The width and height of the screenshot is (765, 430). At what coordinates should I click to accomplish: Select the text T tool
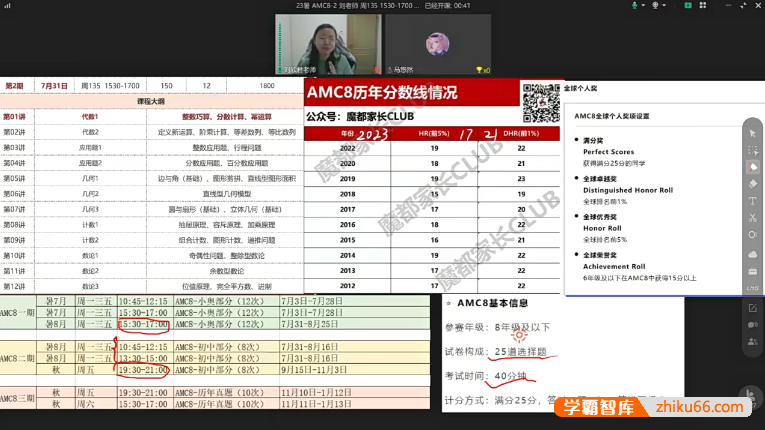coord(752,201)
